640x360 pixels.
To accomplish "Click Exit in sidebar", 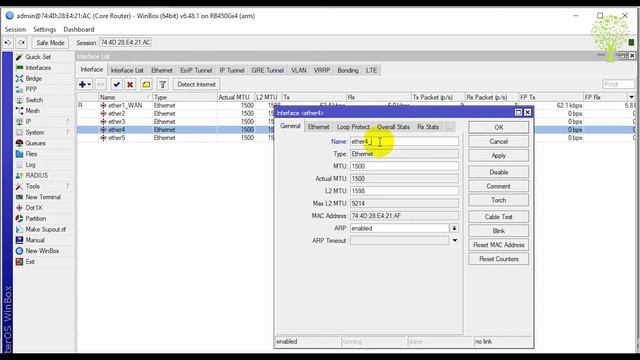I will [30, 262].
